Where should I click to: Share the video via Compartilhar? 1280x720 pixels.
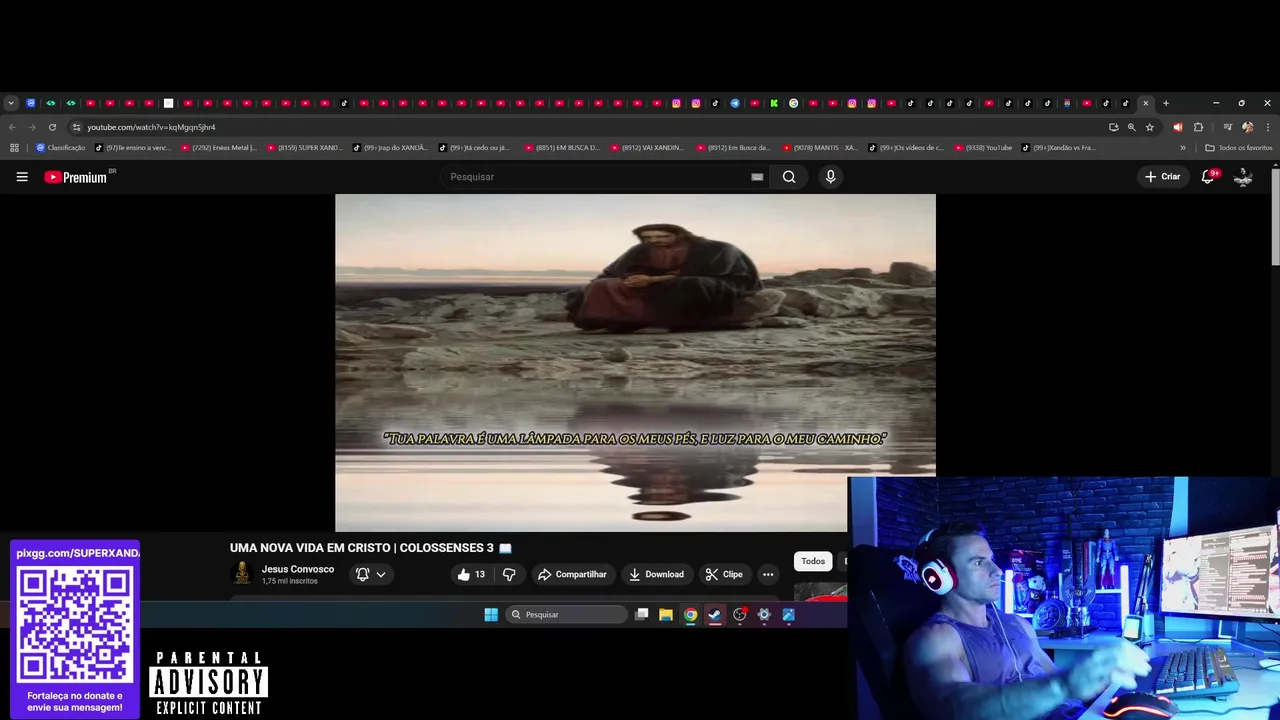pos(572,574)
